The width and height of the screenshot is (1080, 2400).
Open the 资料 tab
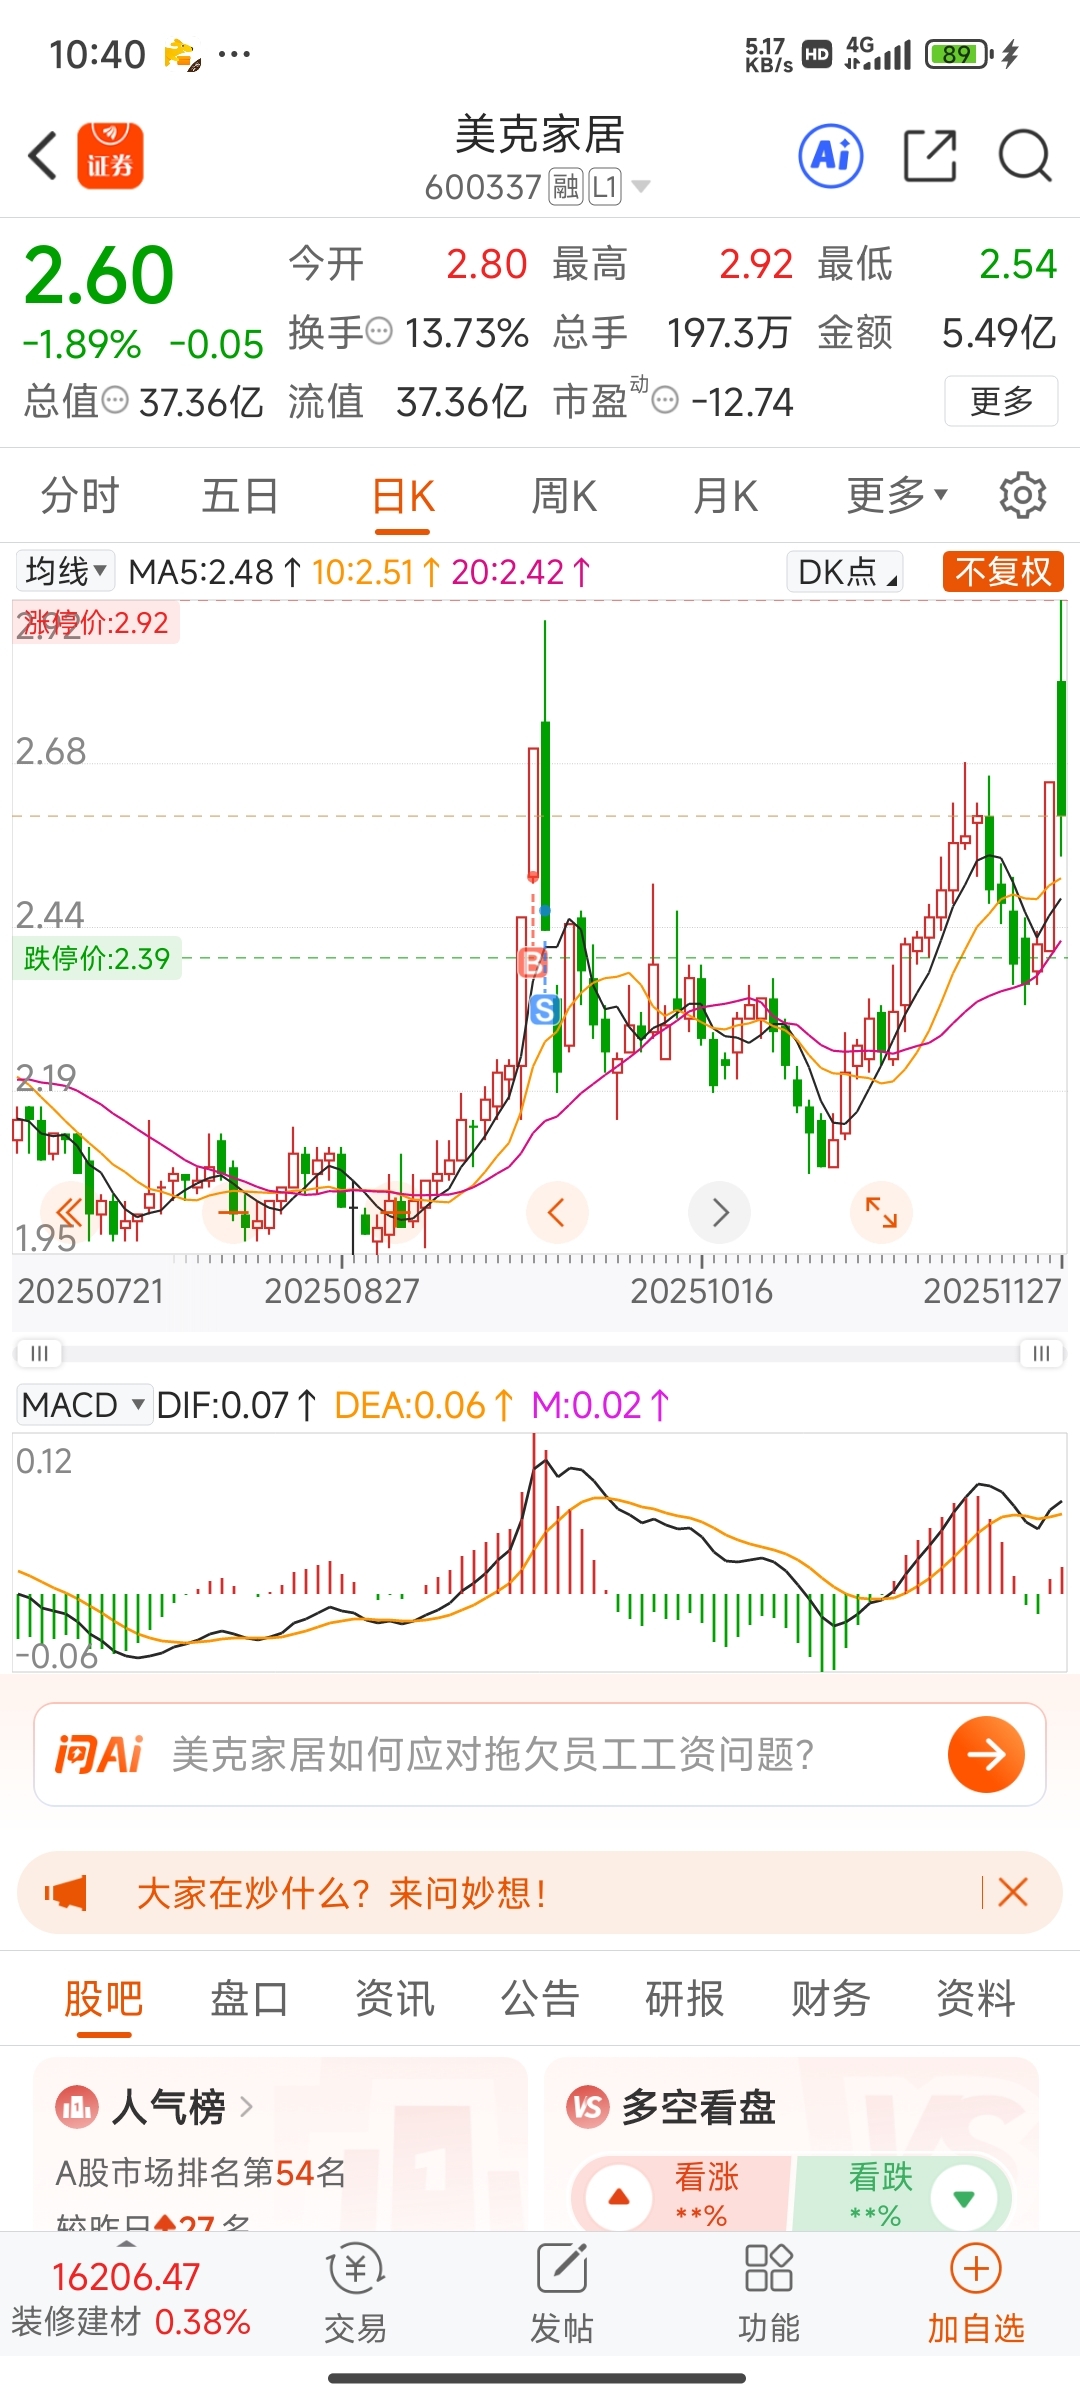click(976, 1998)
